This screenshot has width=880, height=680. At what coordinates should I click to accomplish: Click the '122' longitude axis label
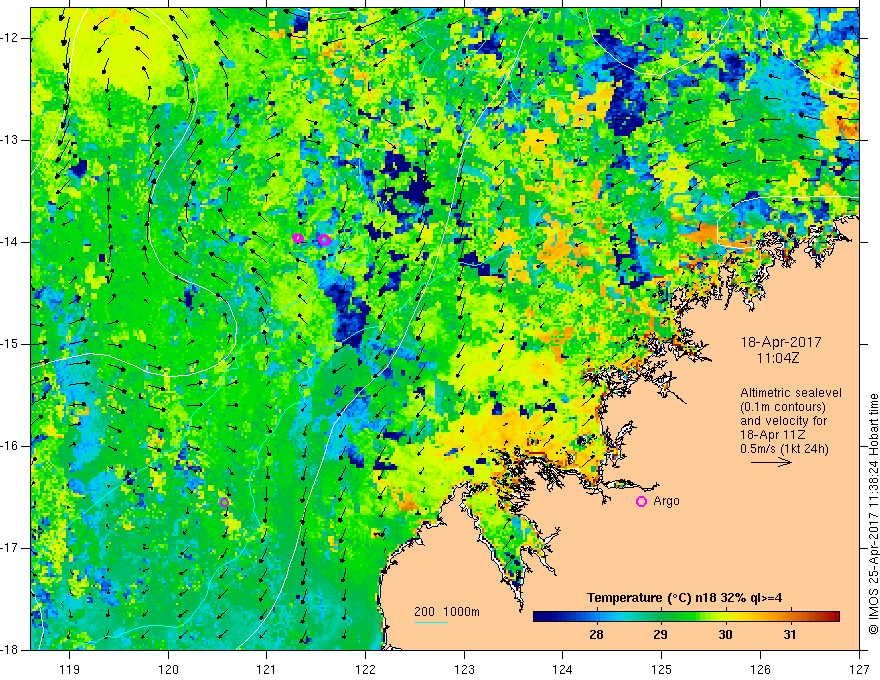(x=365, y=669)
